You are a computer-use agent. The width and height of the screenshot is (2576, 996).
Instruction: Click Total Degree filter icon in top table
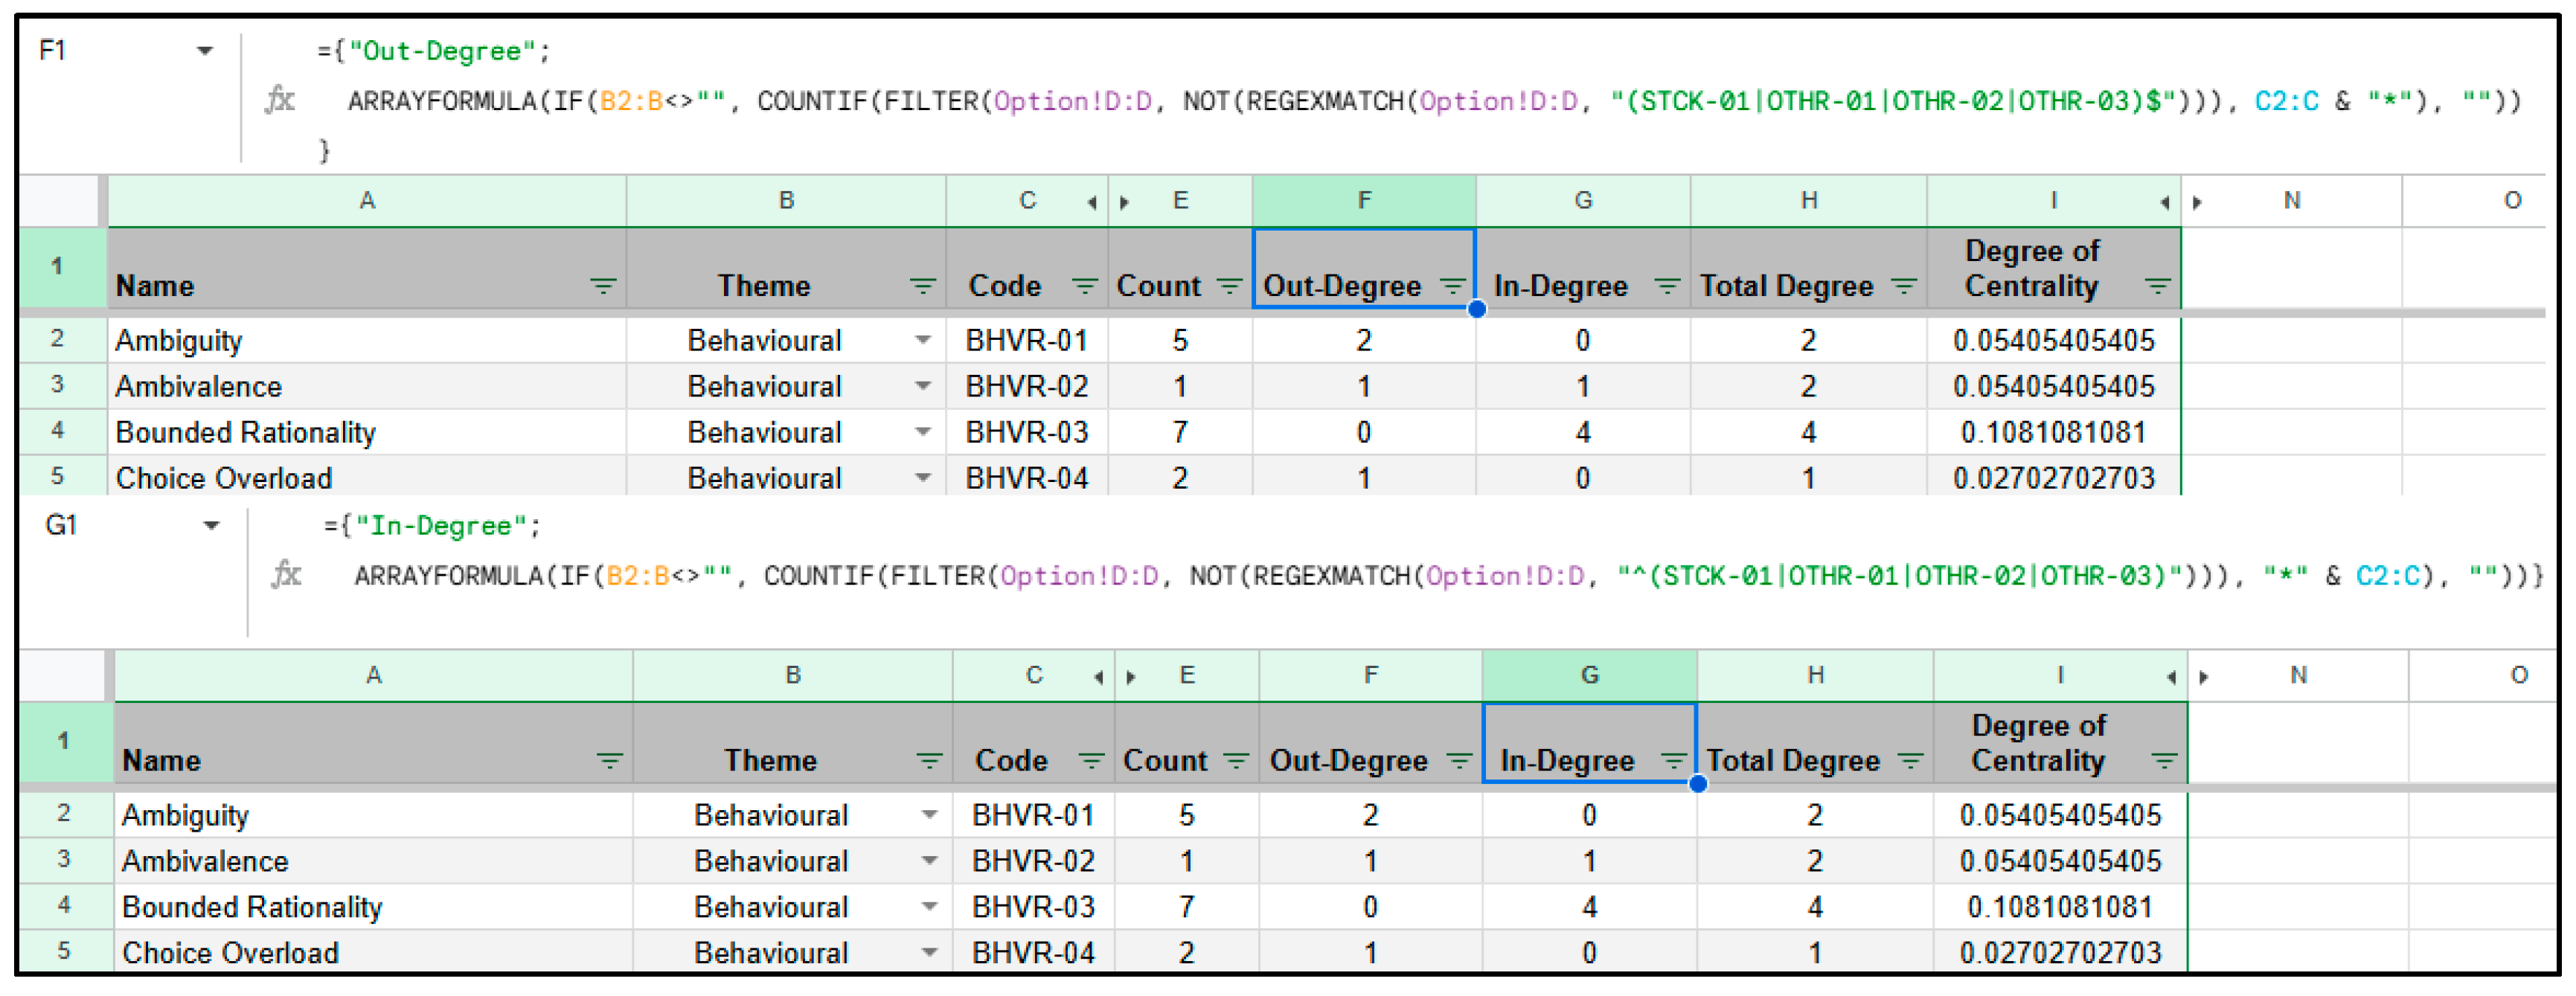tap(1904, 287)
